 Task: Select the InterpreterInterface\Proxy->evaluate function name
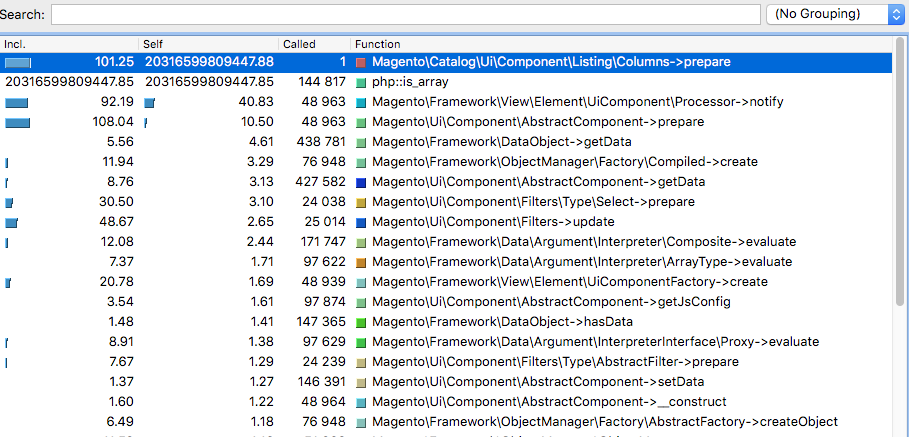[x=596, y=342]
